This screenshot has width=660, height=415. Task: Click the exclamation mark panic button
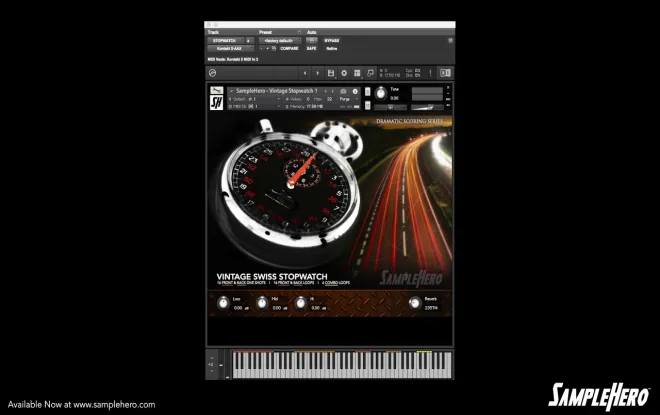pyautogui.click(x=430, y=73)
